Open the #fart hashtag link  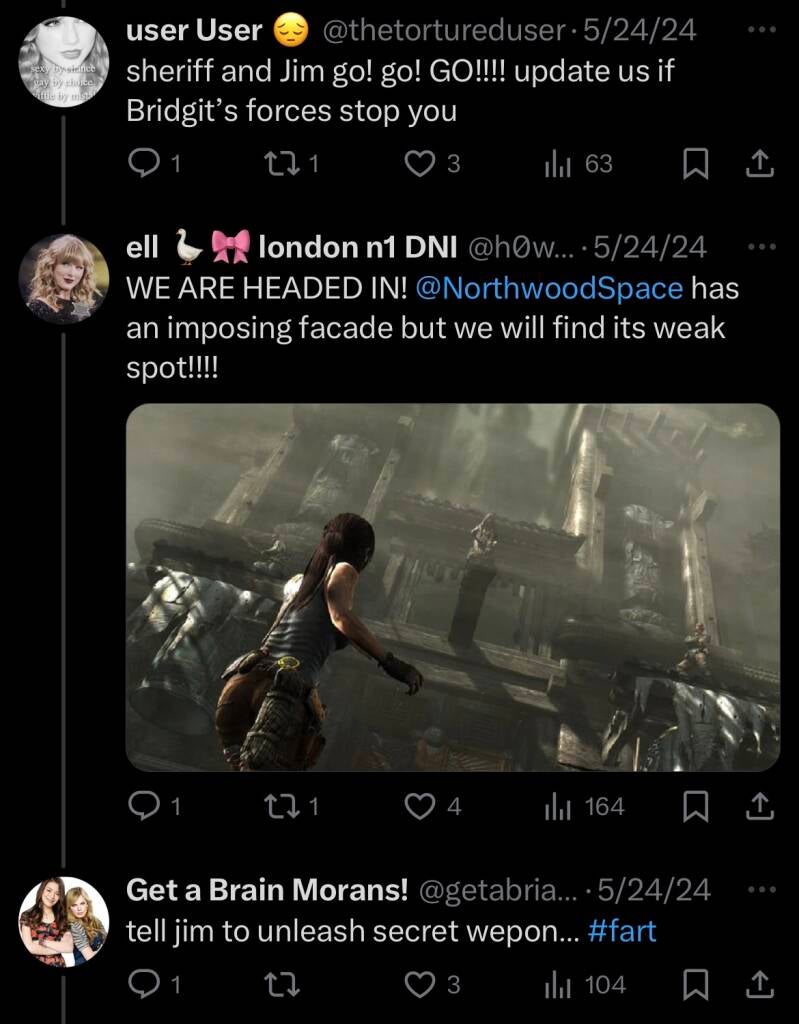[622, 931]
